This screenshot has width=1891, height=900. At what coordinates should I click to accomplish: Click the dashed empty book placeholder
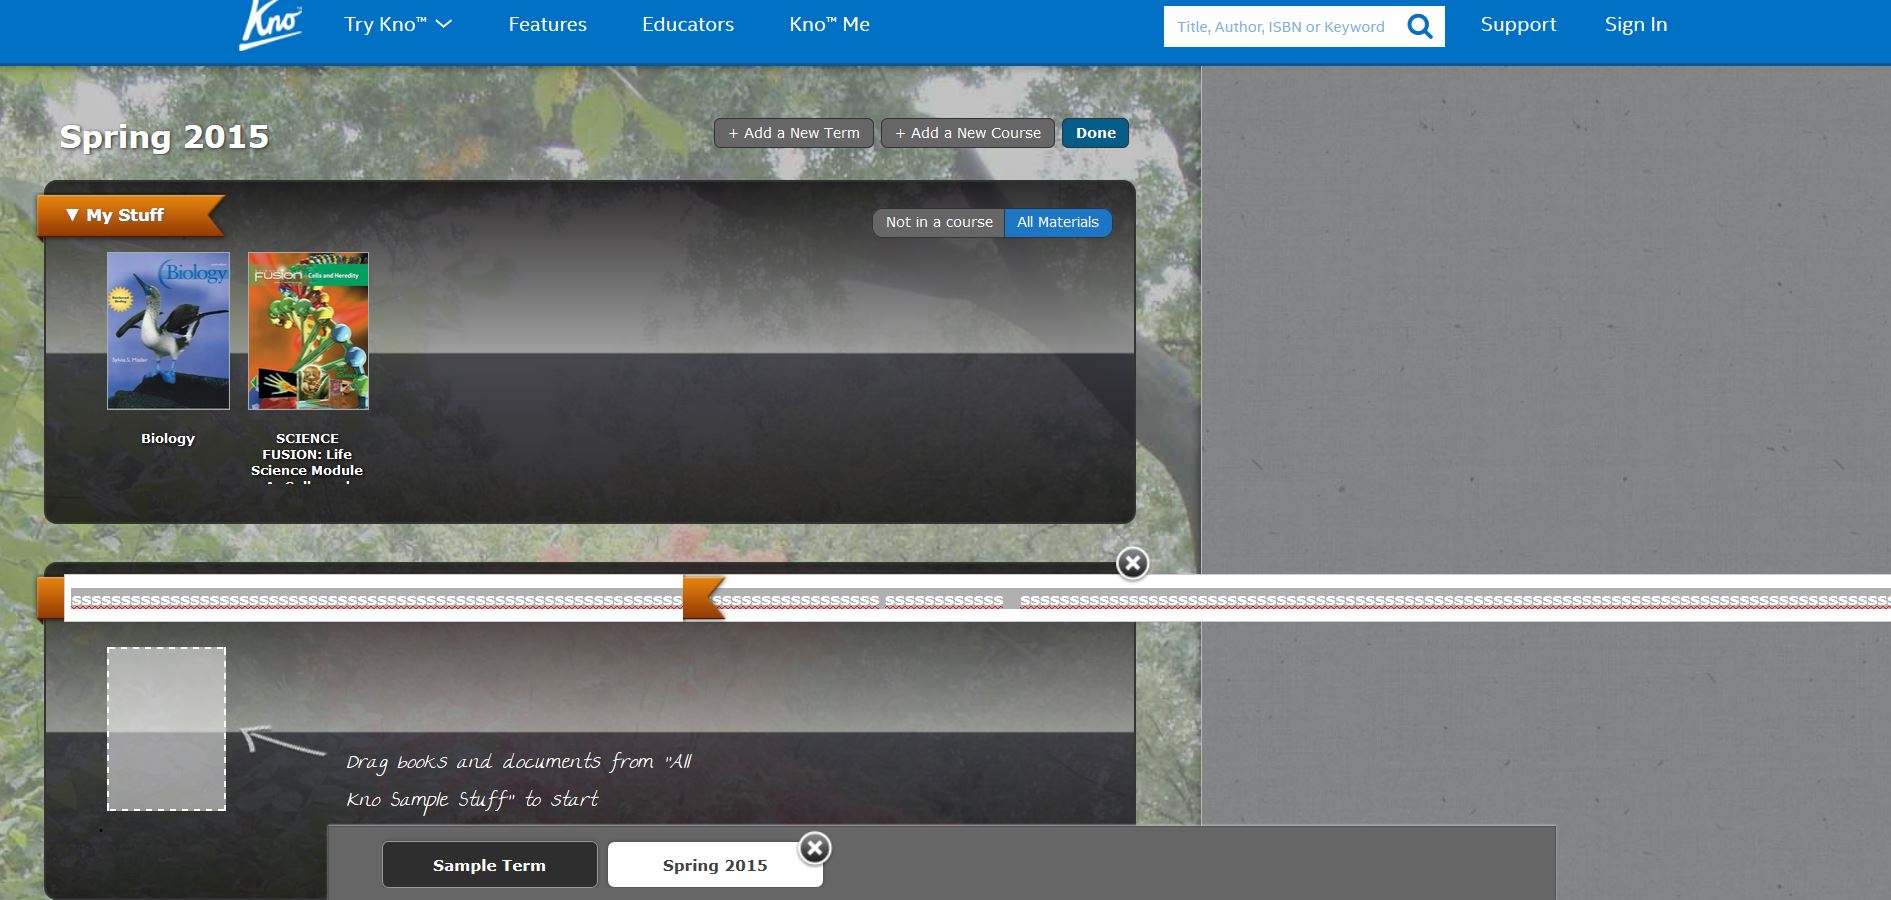coord(167,729)
